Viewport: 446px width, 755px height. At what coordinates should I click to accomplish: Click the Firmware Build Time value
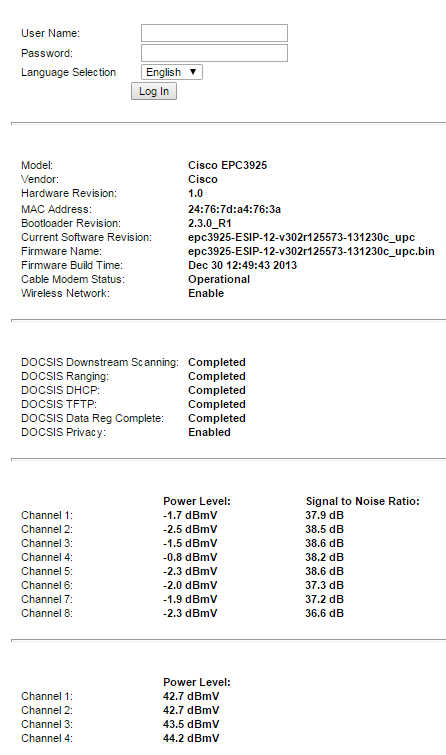click(242, 265)
